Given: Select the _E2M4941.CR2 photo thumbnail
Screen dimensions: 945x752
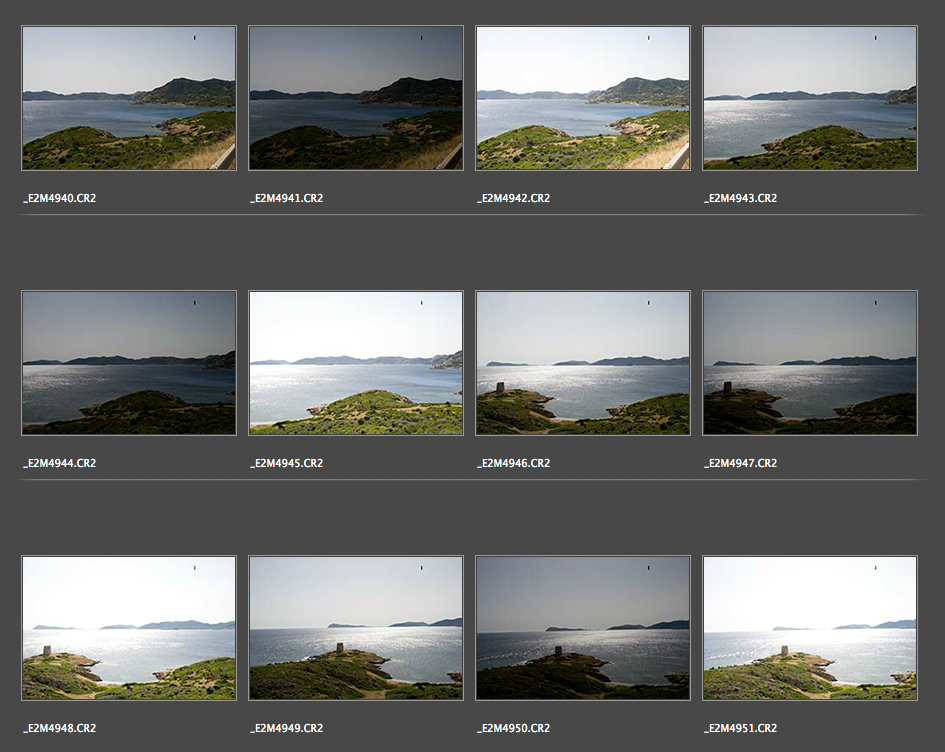Looking at the screenshot, I should pyautogui.click(x=356, y=98).
